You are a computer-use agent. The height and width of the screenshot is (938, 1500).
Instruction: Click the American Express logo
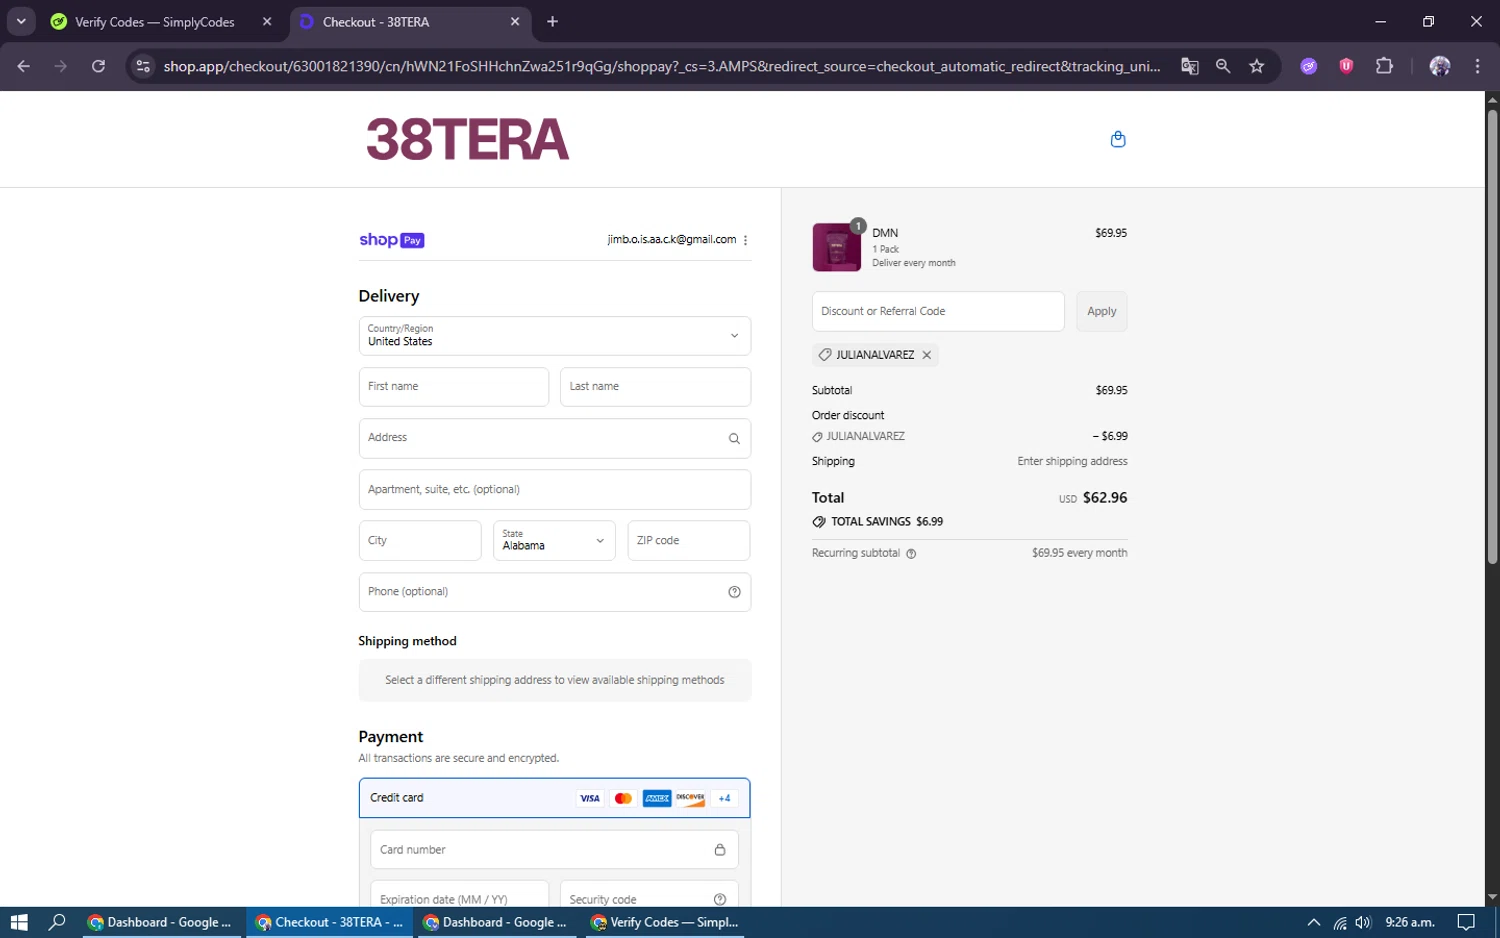click(x=657, y=798)
